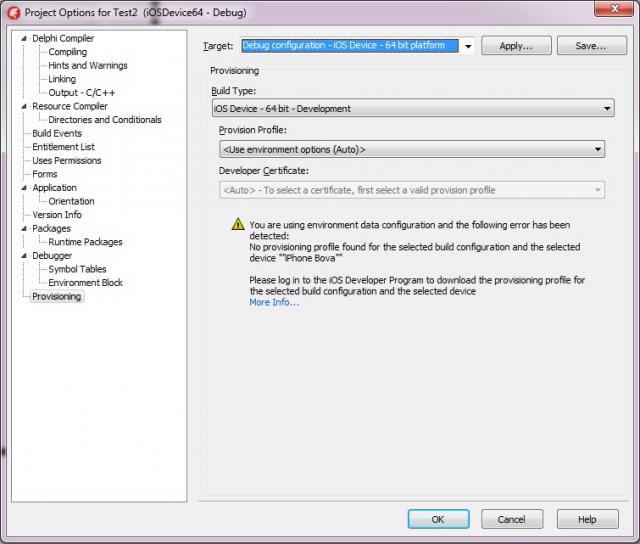640x544 pixels.
Task: Click the Cancel button
Action: coord(512,519)
